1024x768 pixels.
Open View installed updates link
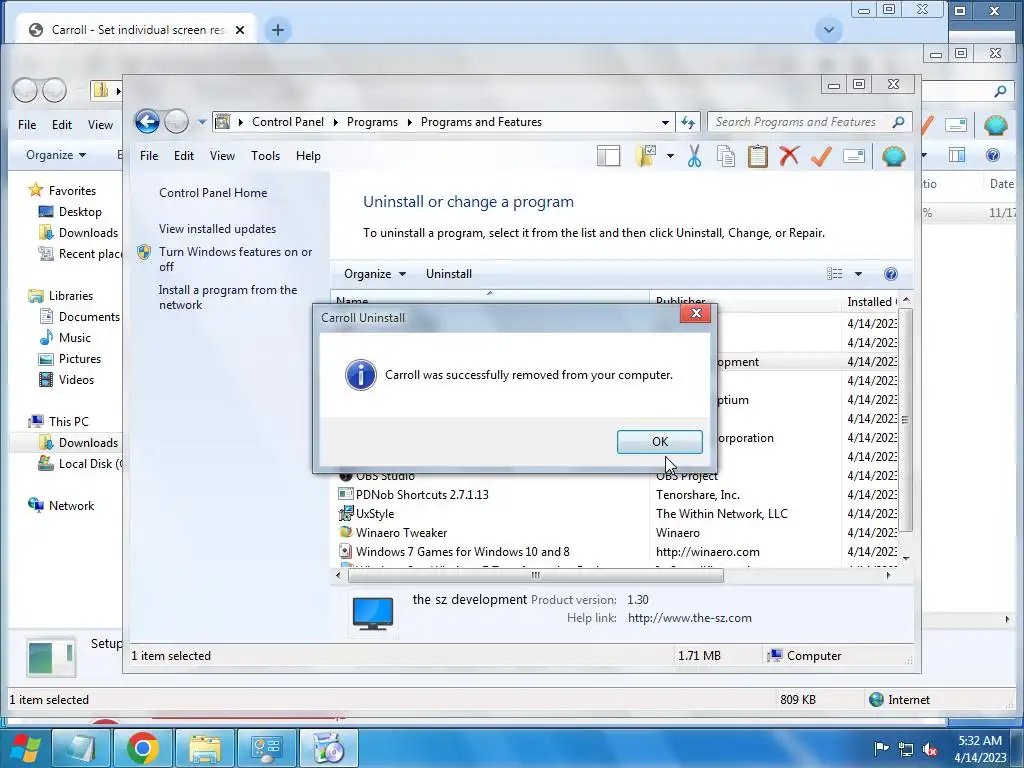point(217,229)
